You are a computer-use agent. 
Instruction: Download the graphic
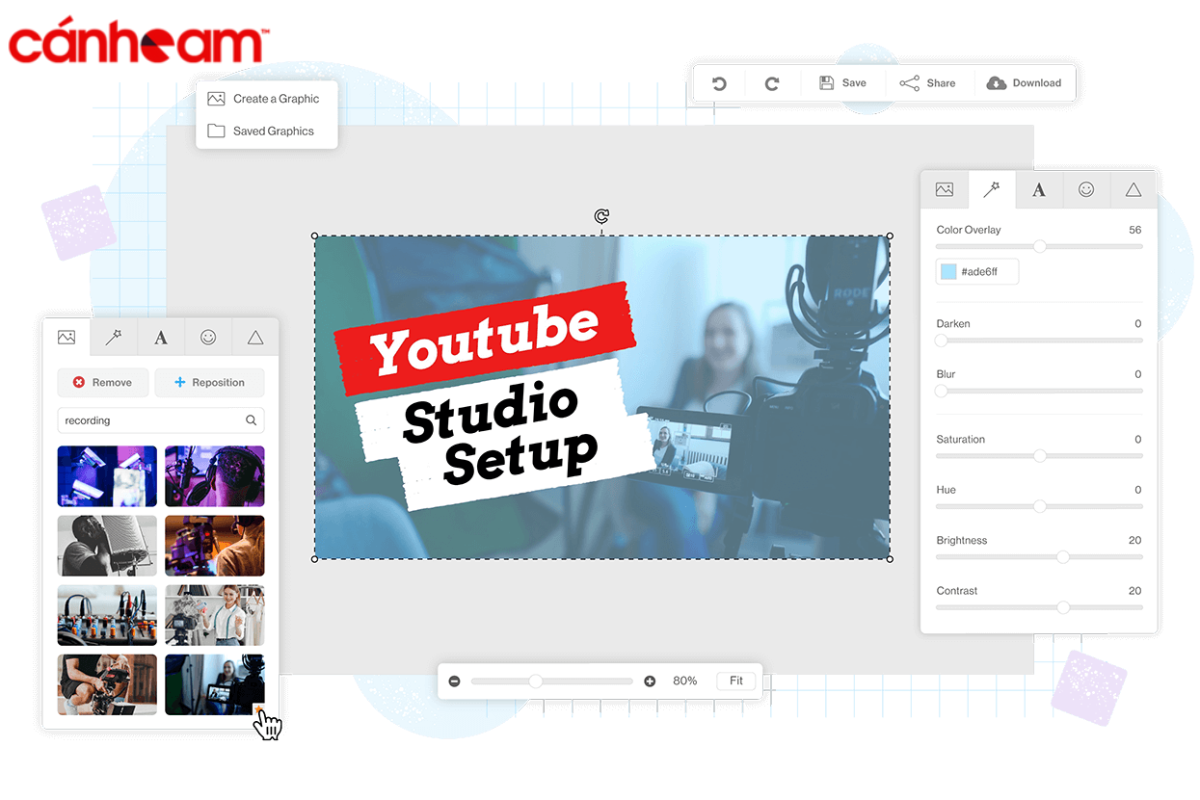click(1024, 83)
